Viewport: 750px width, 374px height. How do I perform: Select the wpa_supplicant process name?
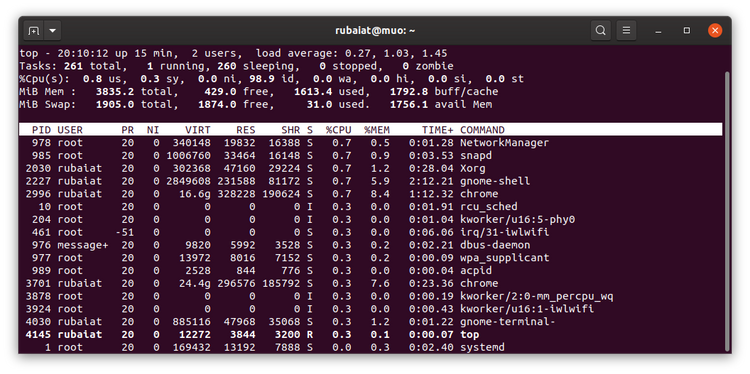tap(505, 258)
